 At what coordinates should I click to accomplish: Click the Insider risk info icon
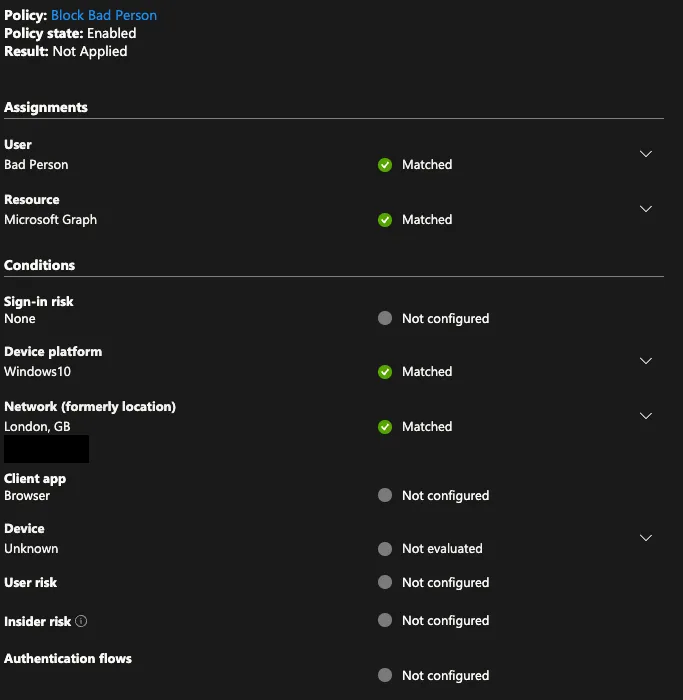tap(81, 621)
